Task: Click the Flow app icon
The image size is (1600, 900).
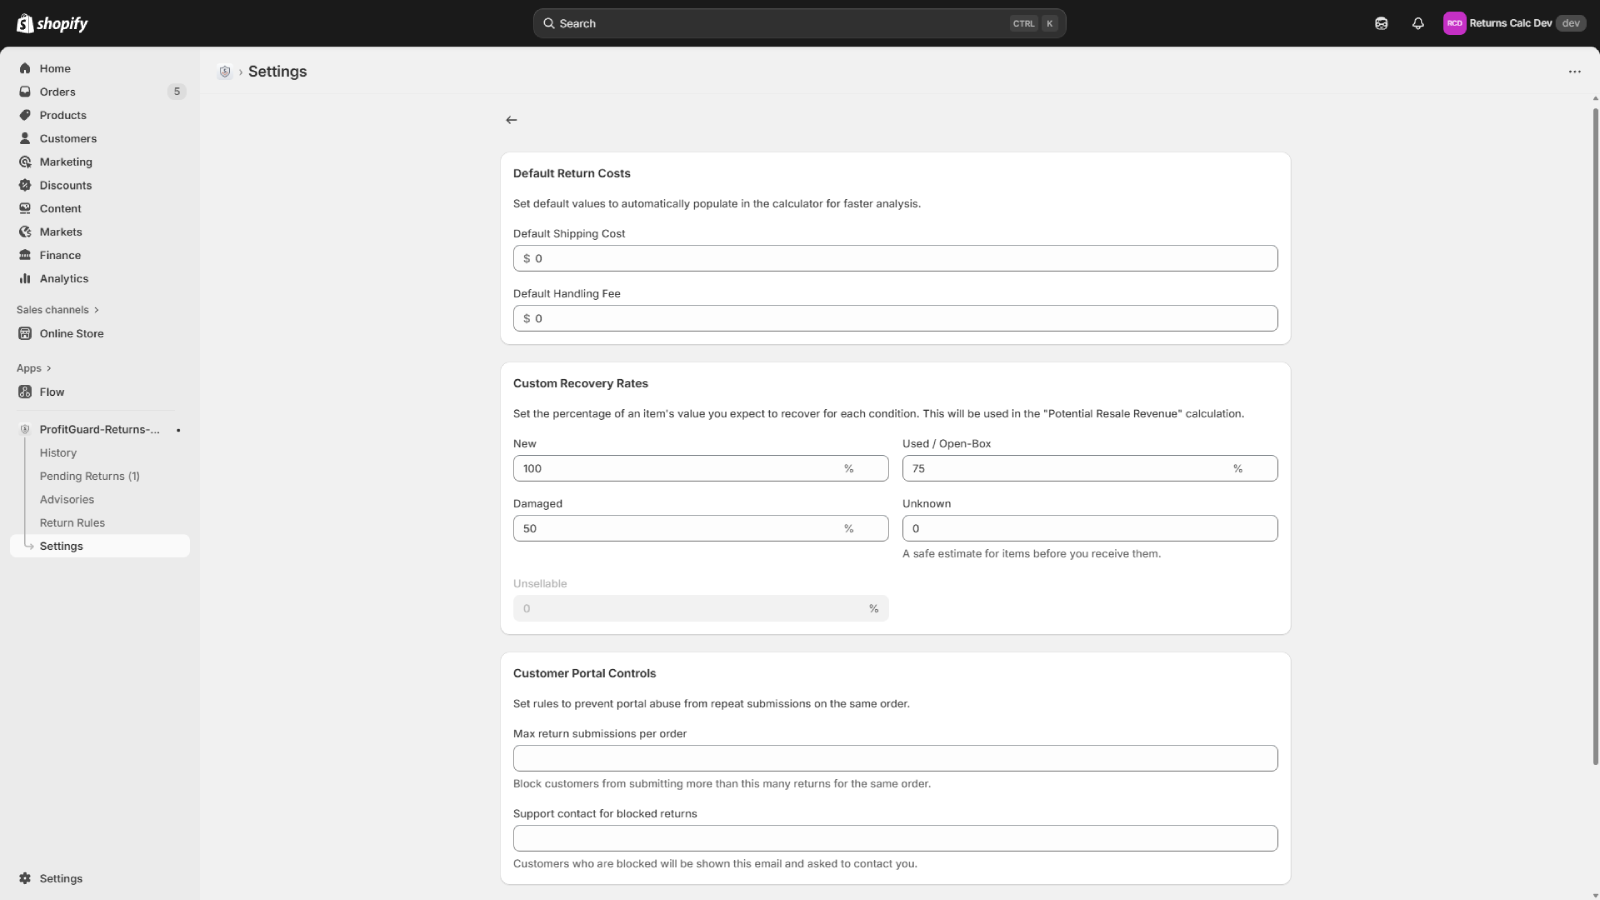Action: (25, 391)
